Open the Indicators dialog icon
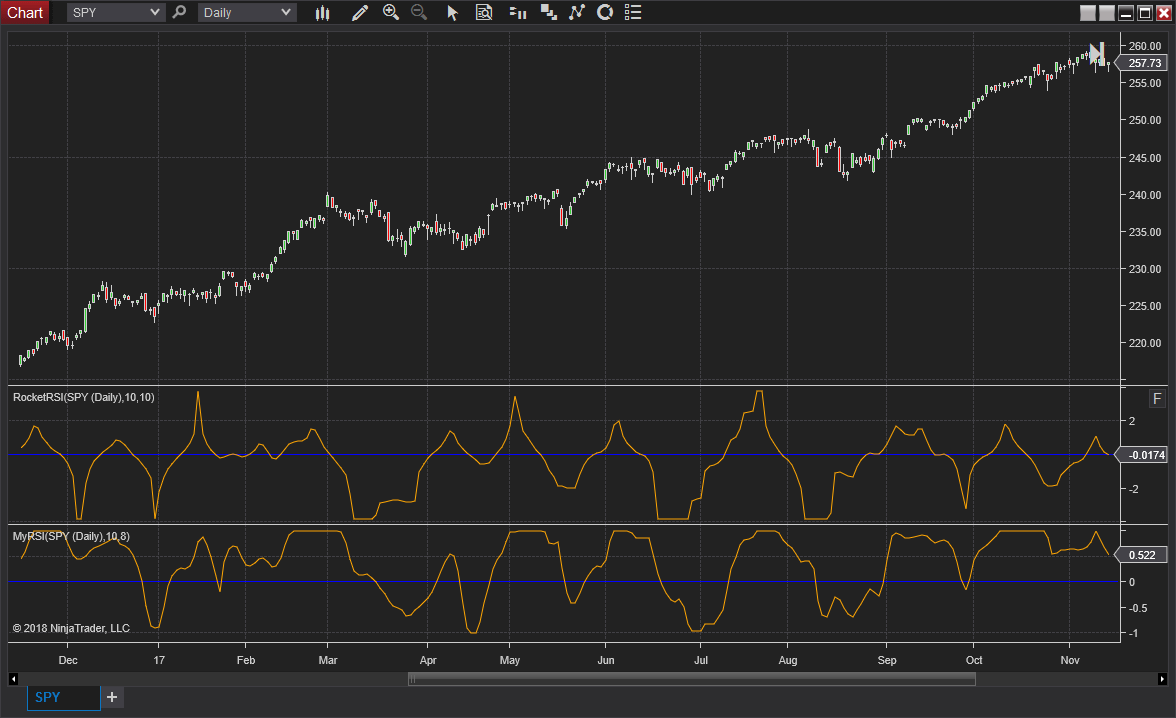This screenshot has width=1176, height=718. point(577,13)
